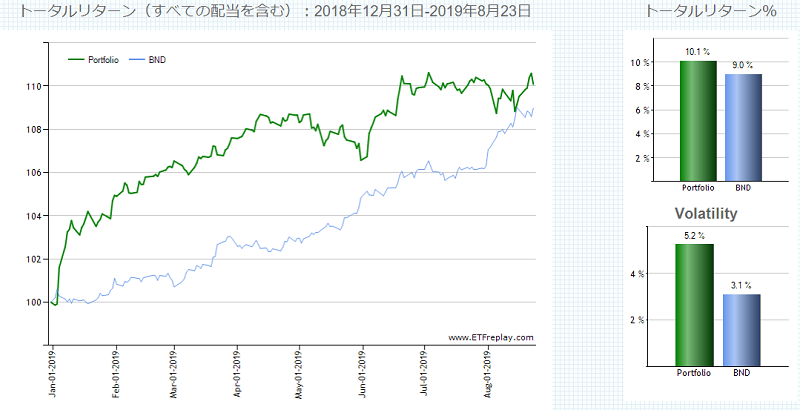Click 'BND' label under Volatility bars
This screenshot has width=800, height=410.
click(x=742, y=373)
